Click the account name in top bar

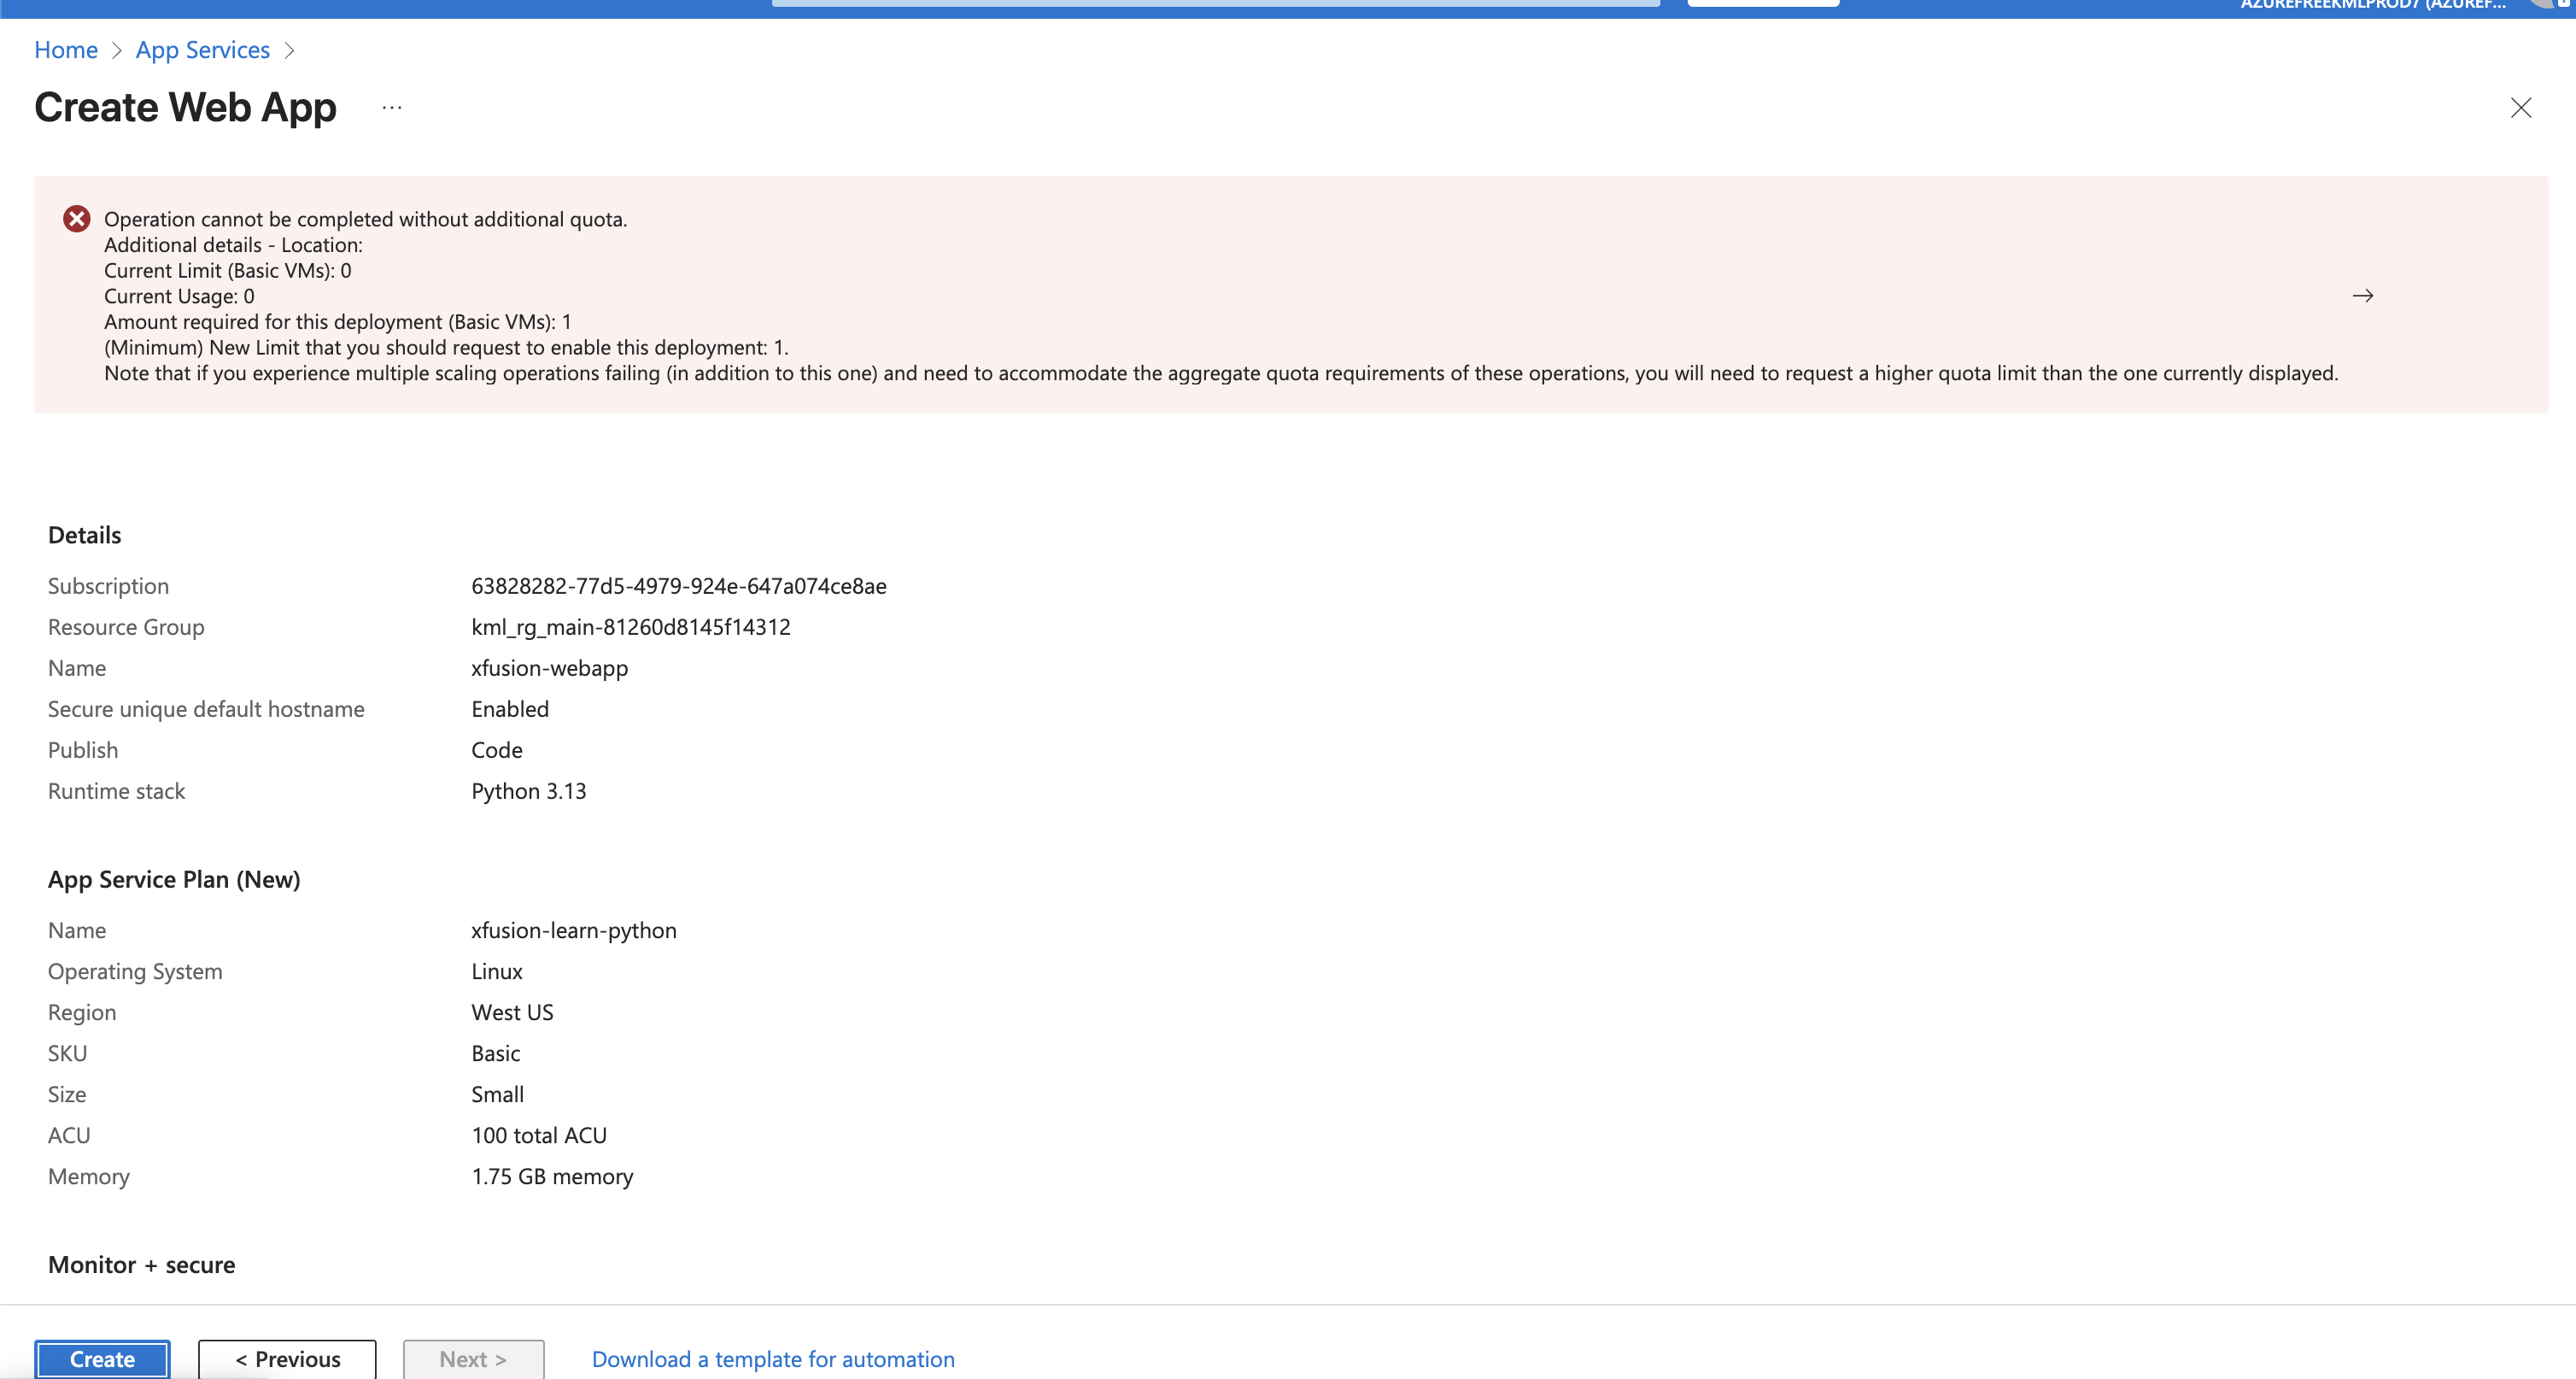[2372, 5]
